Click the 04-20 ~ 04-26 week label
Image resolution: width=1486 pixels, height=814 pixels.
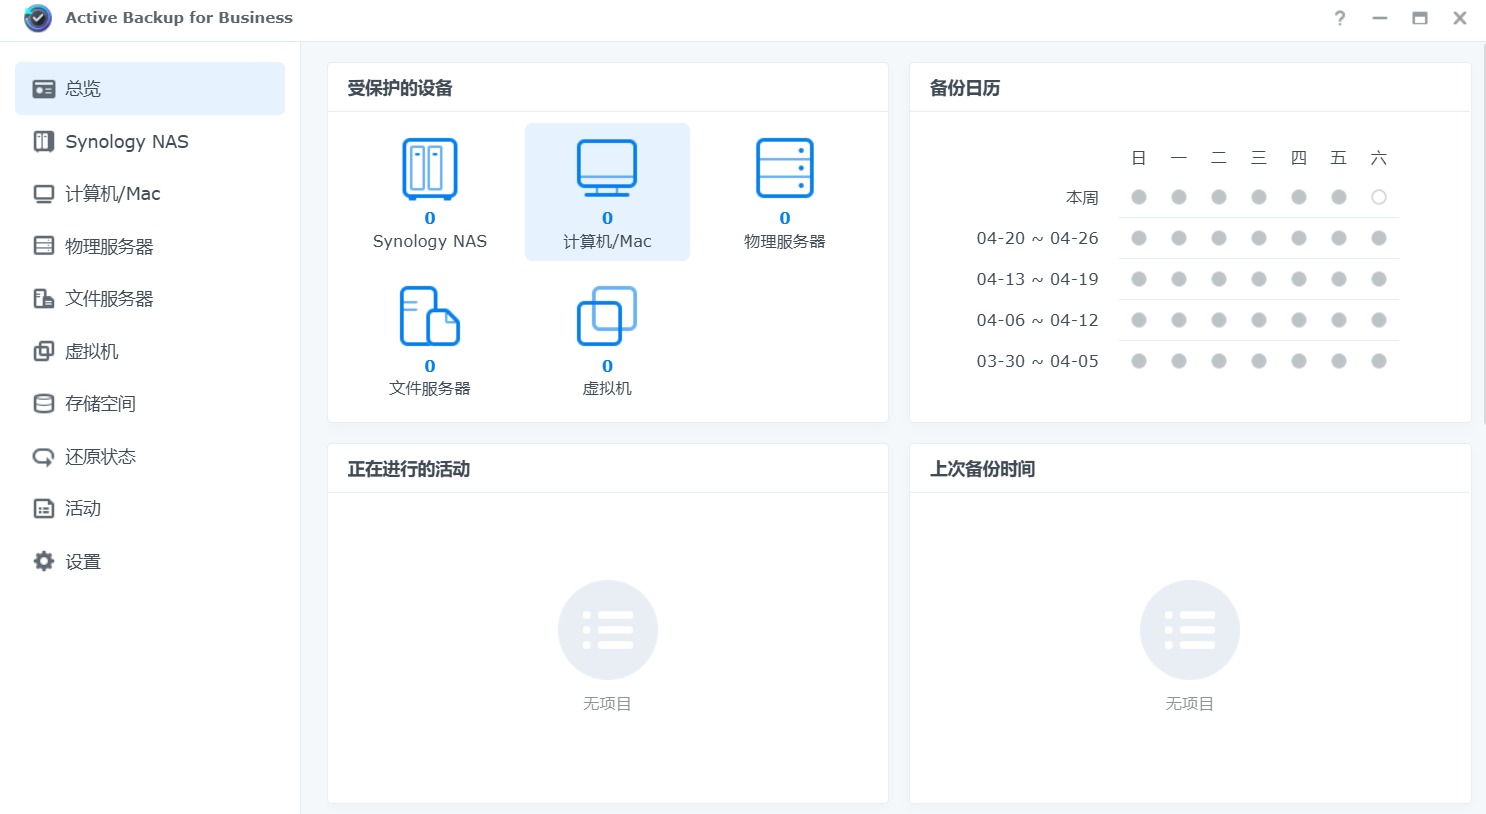[1037, 238]
